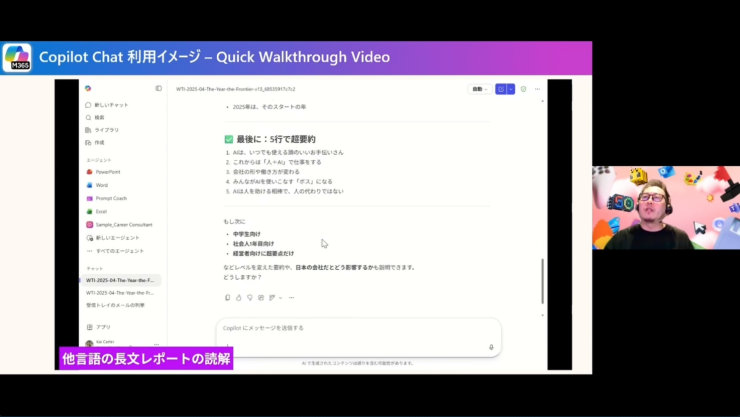Screen dimensions: 740x417
Task: Click the Copilot logo in the sidebar
Action: pyautogui.click(x=88, y=88)
